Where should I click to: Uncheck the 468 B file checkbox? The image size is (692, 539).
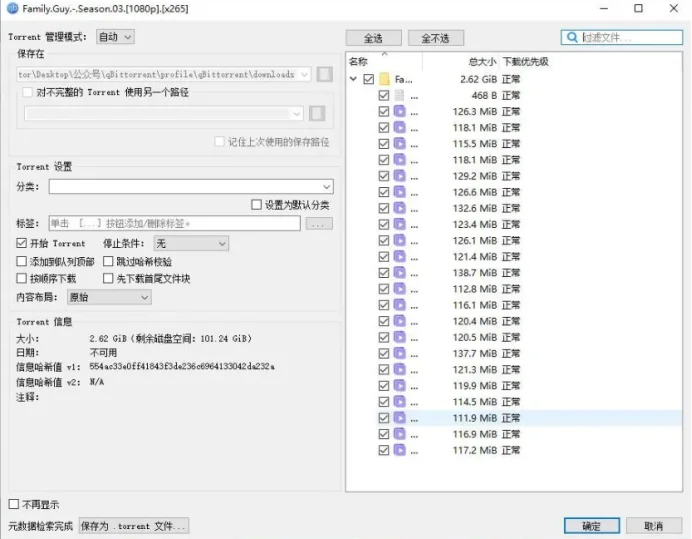pyautogui.click(x=384, y=95)
